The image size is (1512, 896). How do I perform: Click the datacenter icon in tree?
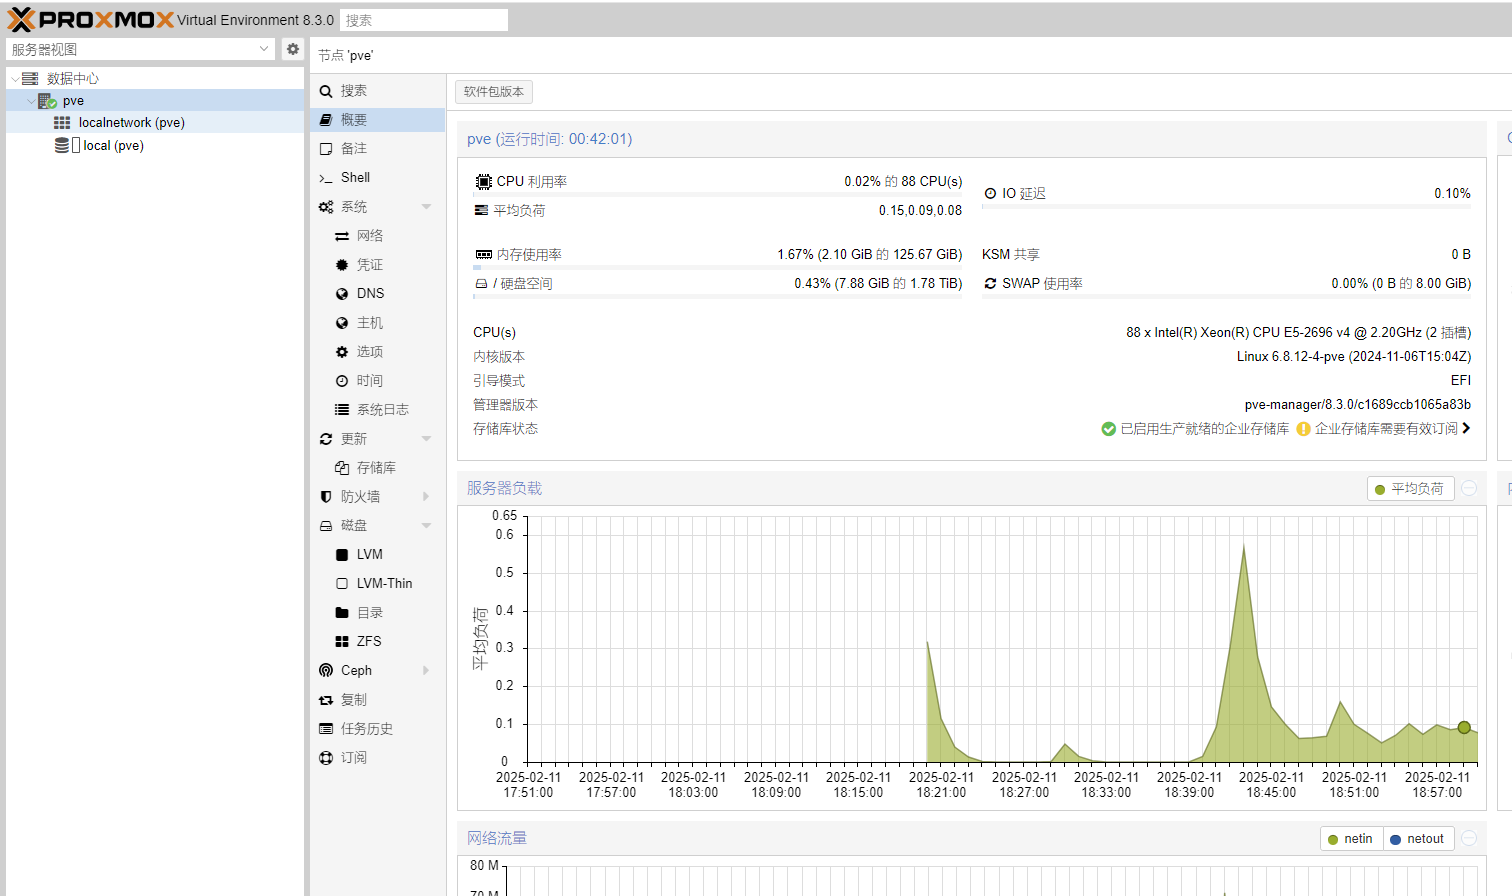30,78
